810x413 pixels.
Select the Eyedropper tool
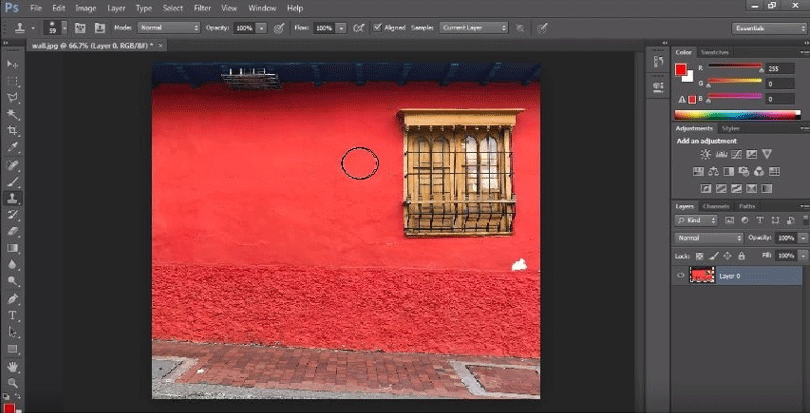pyautogui.click(x=12, y=147)
